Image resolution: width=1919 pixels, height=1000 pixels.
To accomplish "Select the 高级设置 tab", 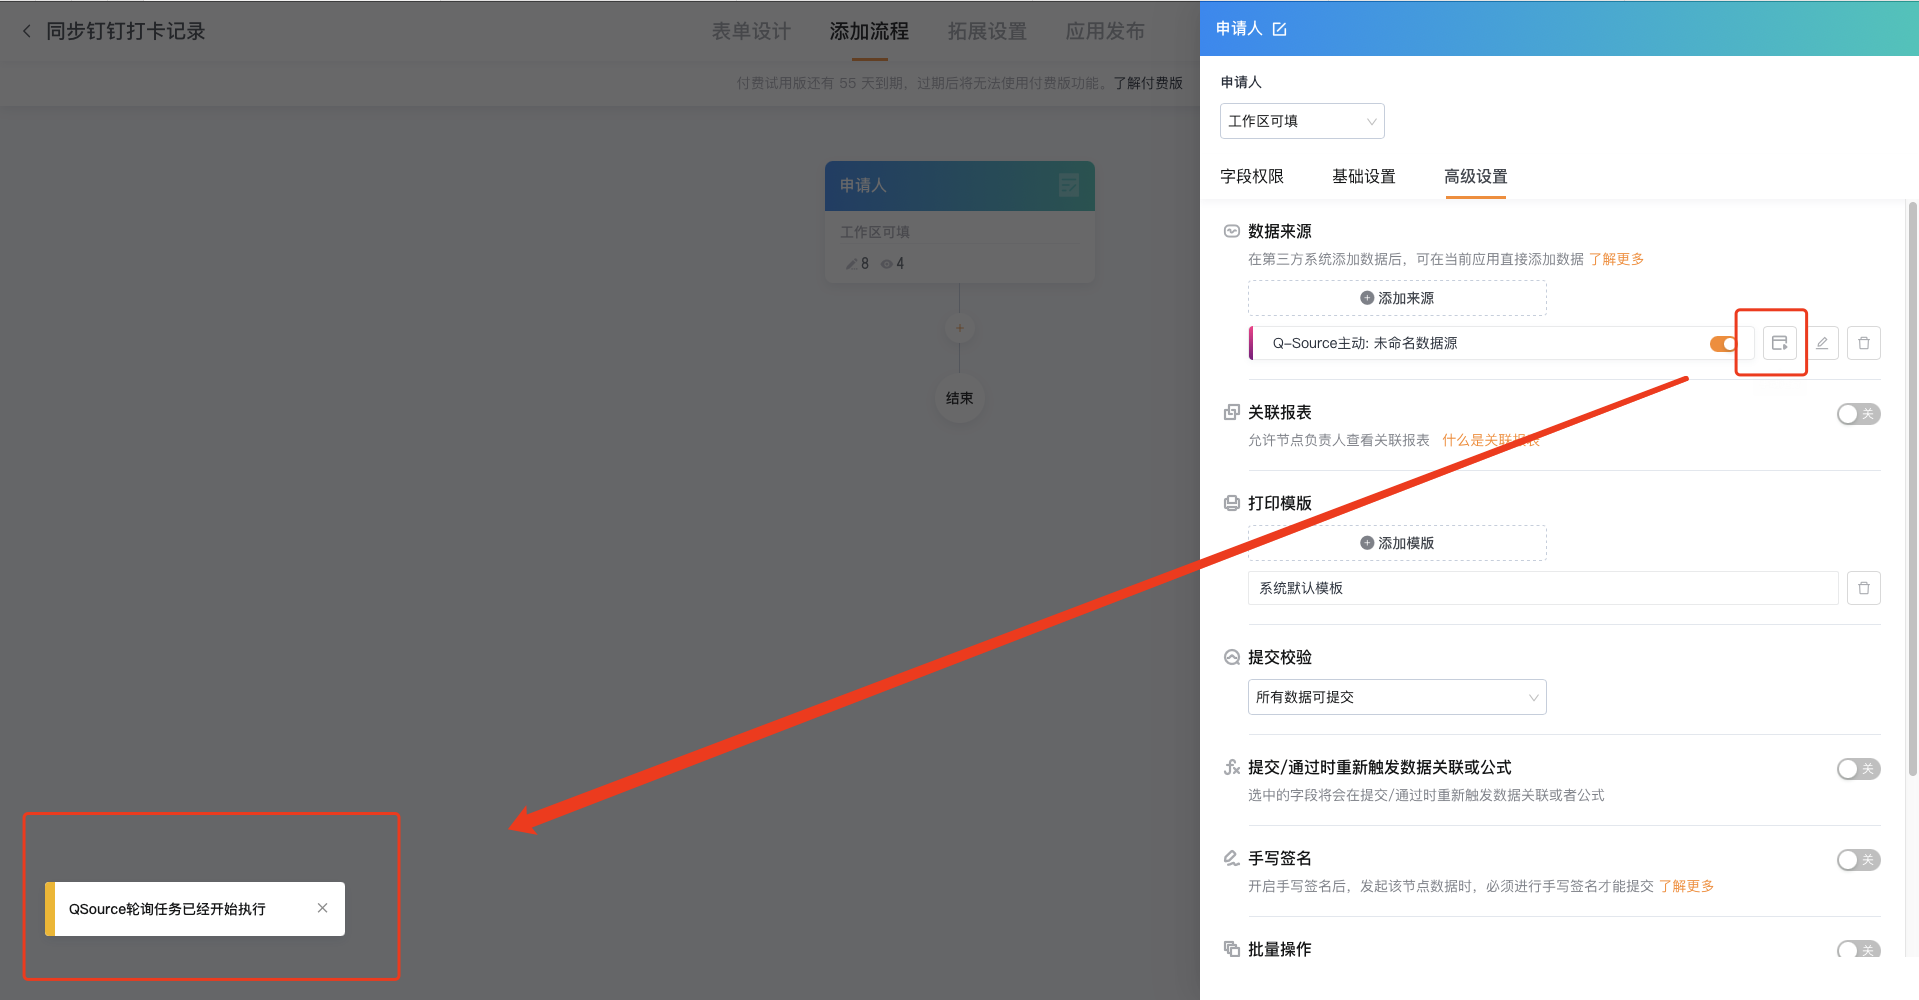I will (x=1476, y=176).
